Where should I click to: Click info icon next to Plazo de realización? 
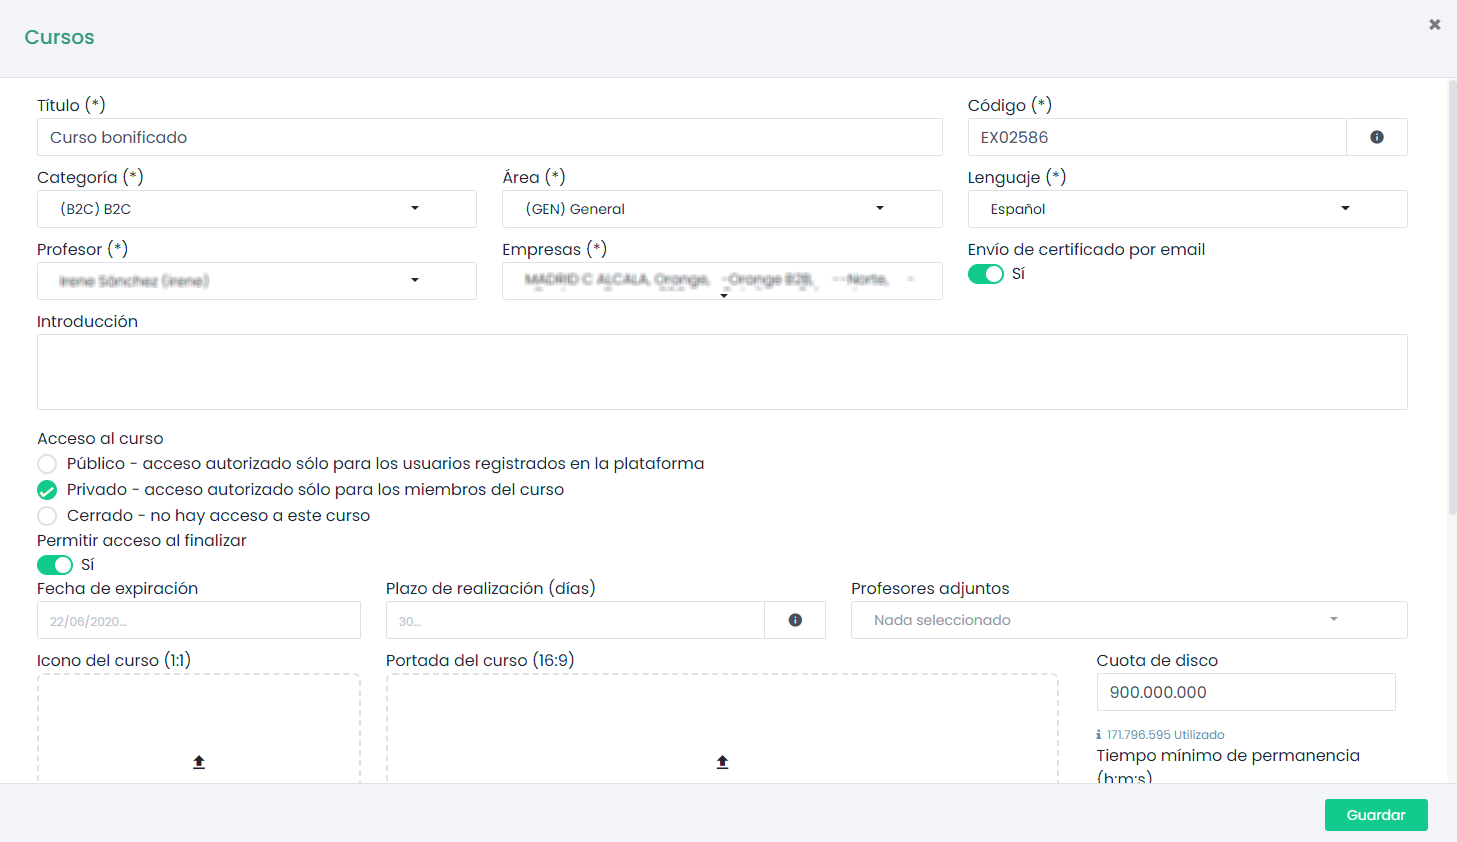pyautogui.click(x=795, y=620)
